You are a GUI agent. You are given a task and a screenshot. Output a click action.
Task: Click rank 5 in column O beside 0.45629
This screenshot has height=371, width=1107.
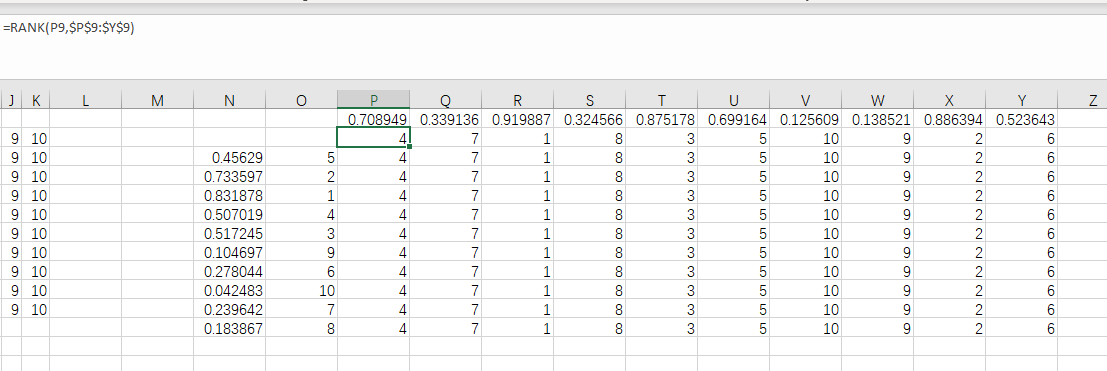pyautogui.click(x=301, y=157)
